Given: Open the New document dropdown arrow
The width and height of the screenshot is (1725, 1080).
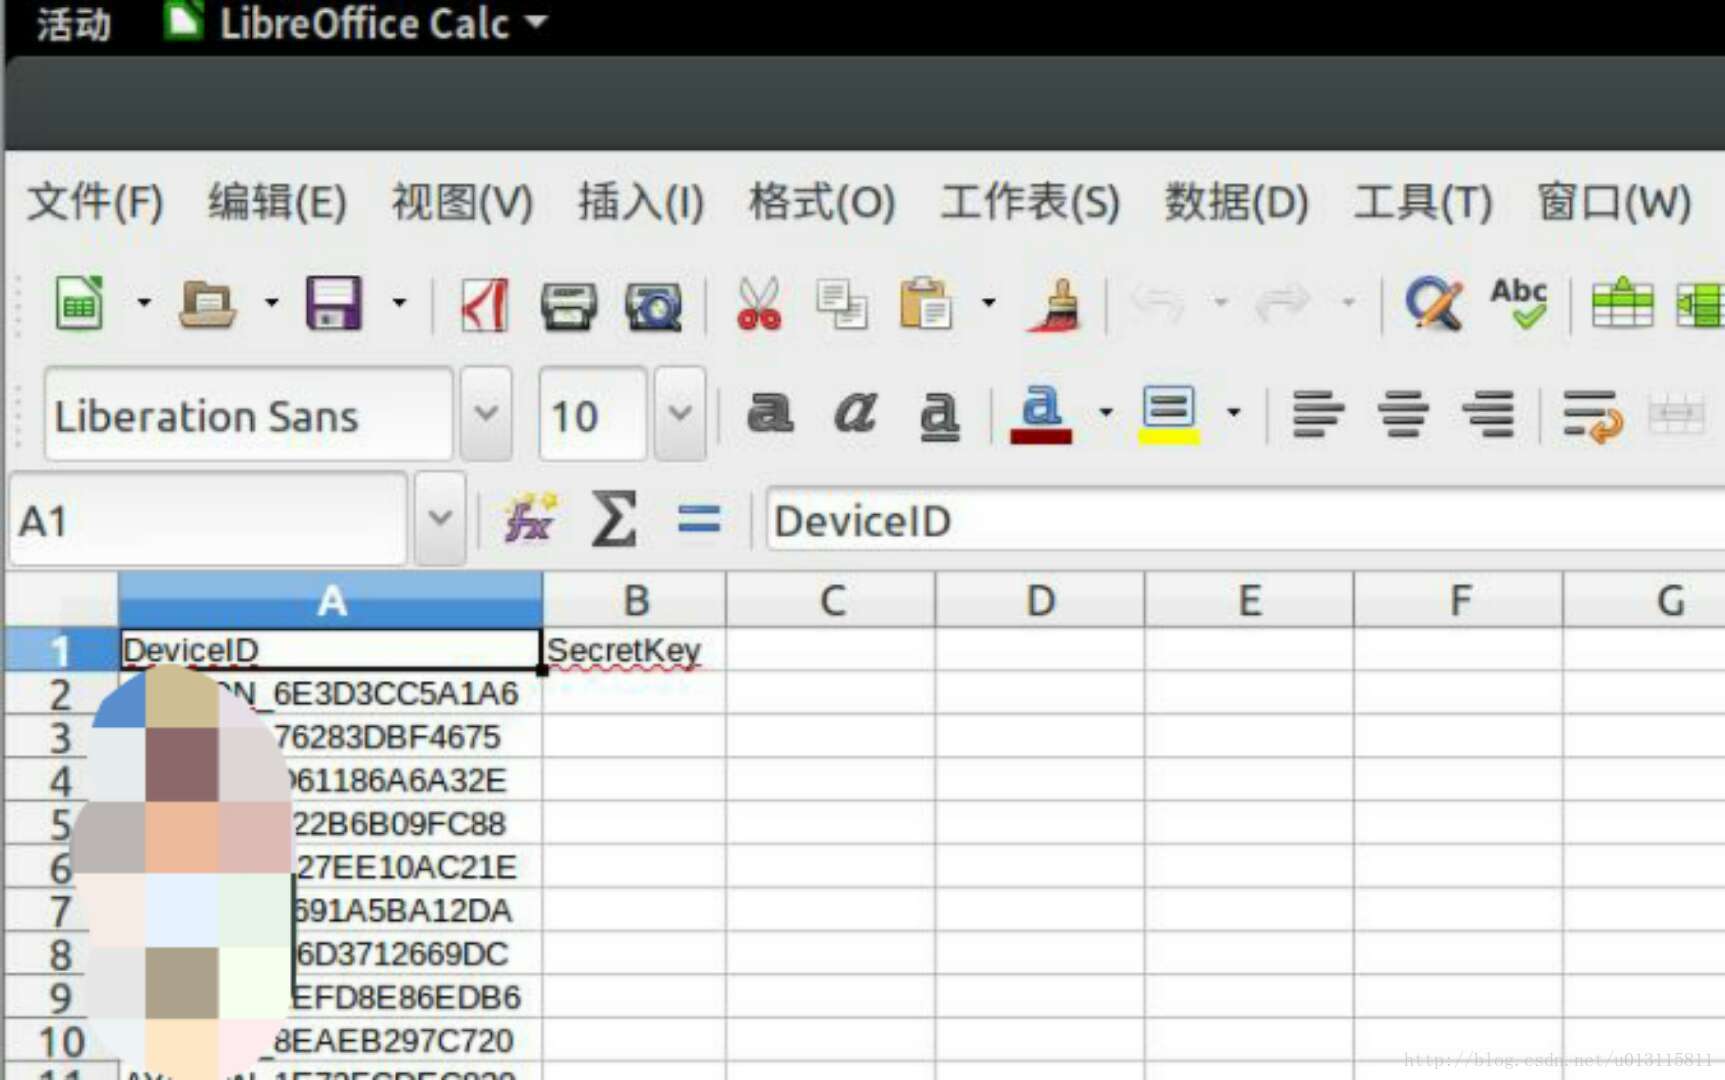Looking at the screenshot, I should click(144, 302).
